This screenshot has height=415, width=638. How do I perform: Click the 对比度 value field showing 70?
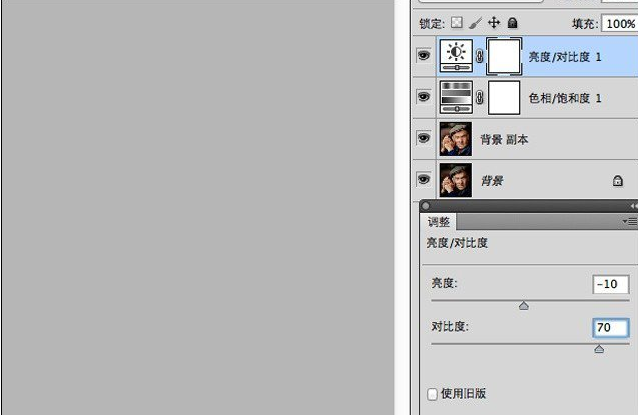click(x=611, y=328)
